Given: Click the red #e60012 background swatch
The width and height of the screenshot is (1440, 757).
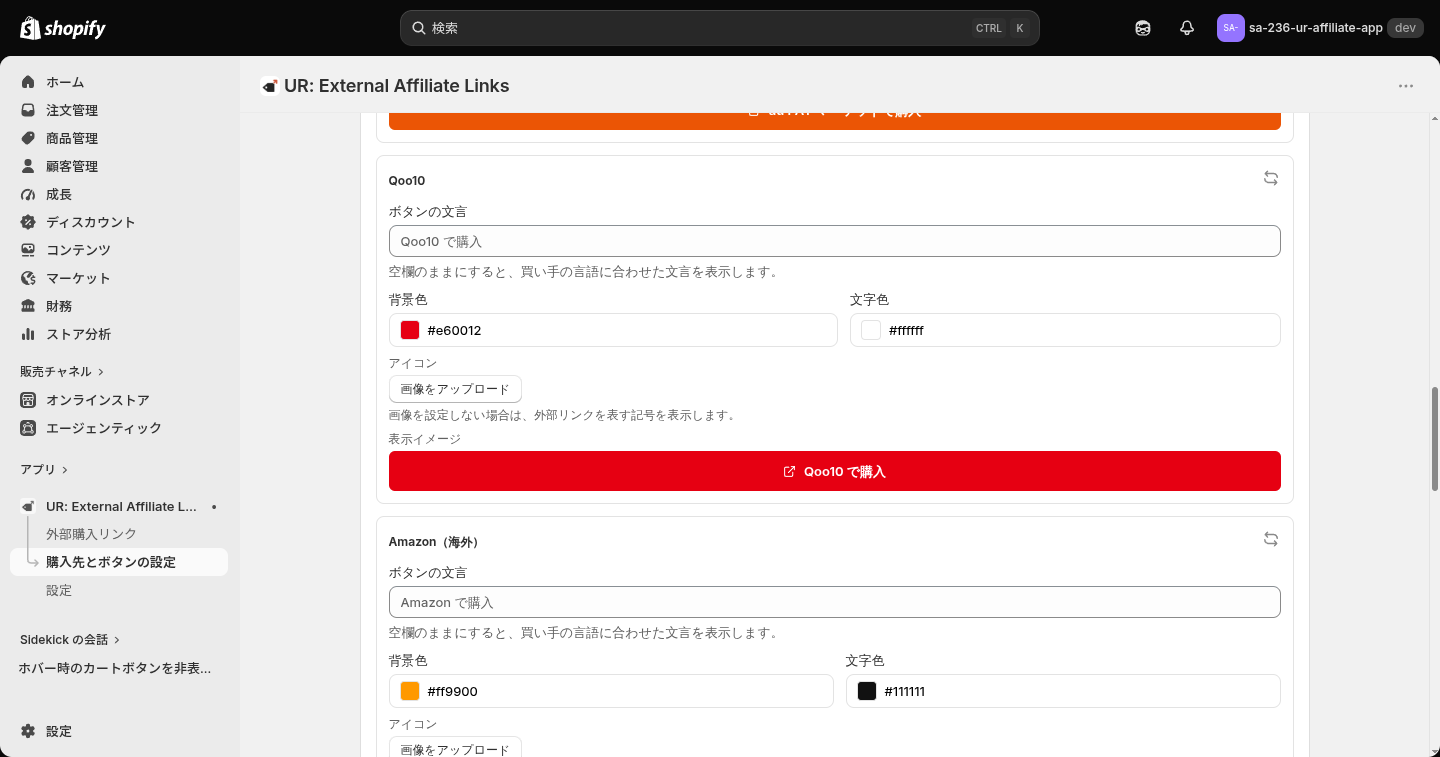Looking at the screenshot, I should pos(410,330).
